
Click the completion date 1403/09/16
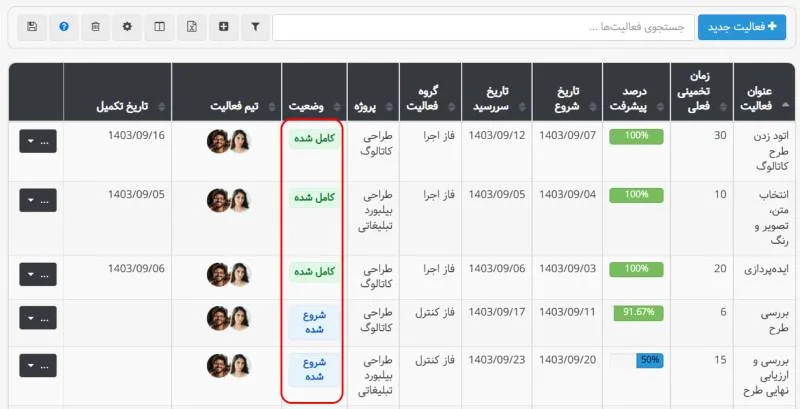pos(136,136)
